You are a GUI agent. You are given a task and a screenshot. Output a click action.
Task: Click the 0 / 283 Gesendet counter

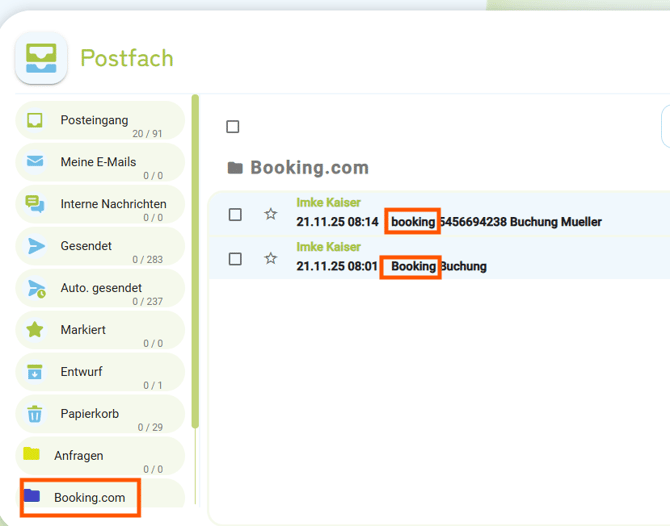[x=148, y=259]
